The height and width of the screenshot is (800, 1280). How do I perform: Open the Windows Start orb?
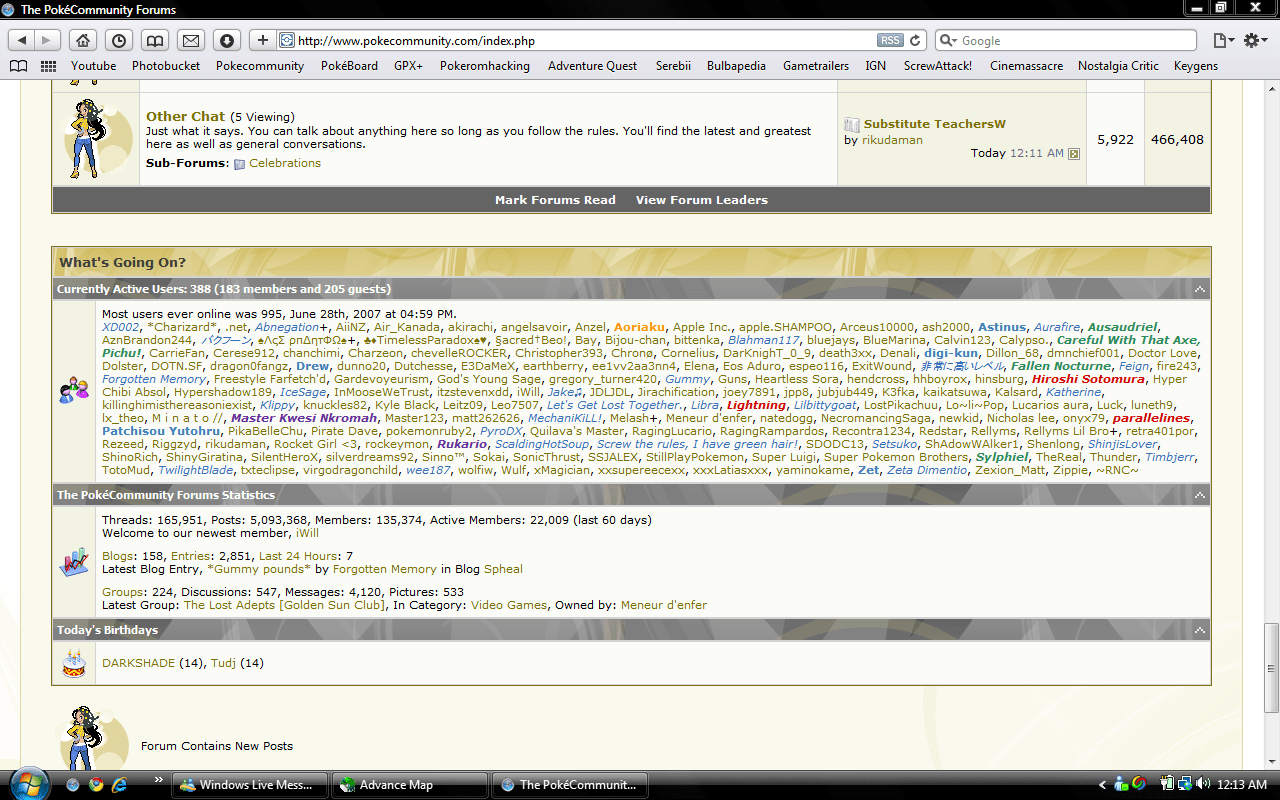click(29, 782)
